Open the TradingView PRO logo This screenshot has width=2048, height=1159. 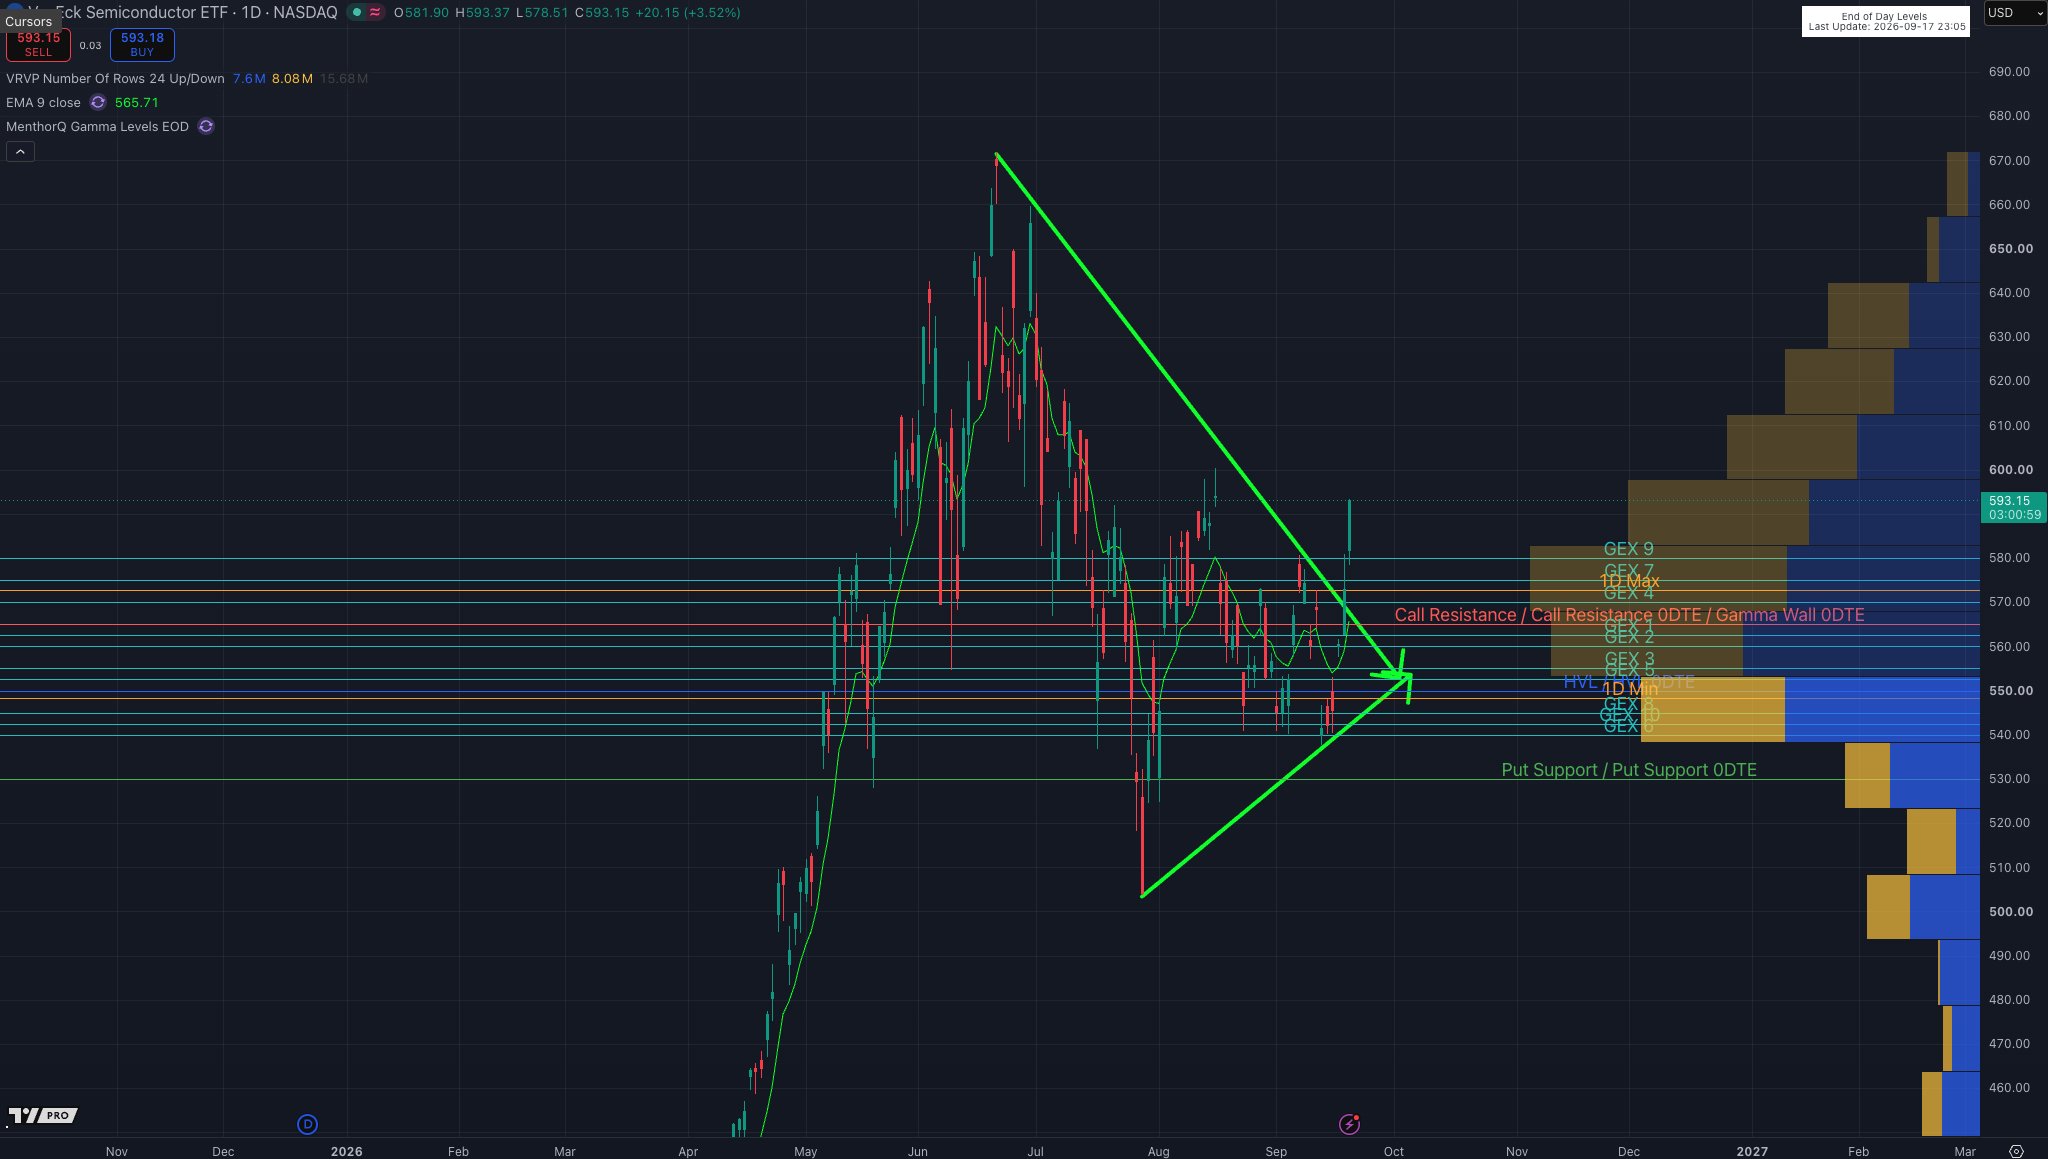pos(42,1115)
